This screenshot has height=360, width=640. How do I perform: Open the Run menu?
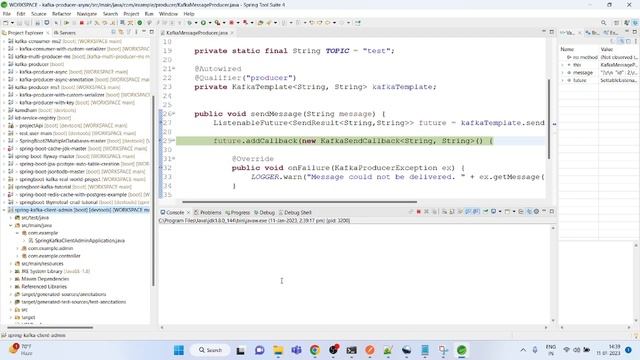tap(149, 14)
